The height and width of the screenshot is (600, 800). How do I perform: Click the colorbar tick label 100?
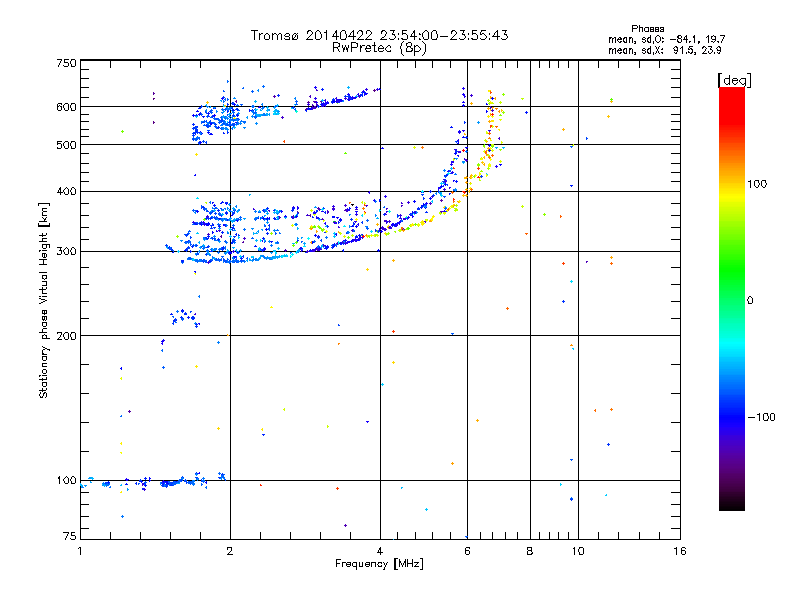tap(757, 184)
